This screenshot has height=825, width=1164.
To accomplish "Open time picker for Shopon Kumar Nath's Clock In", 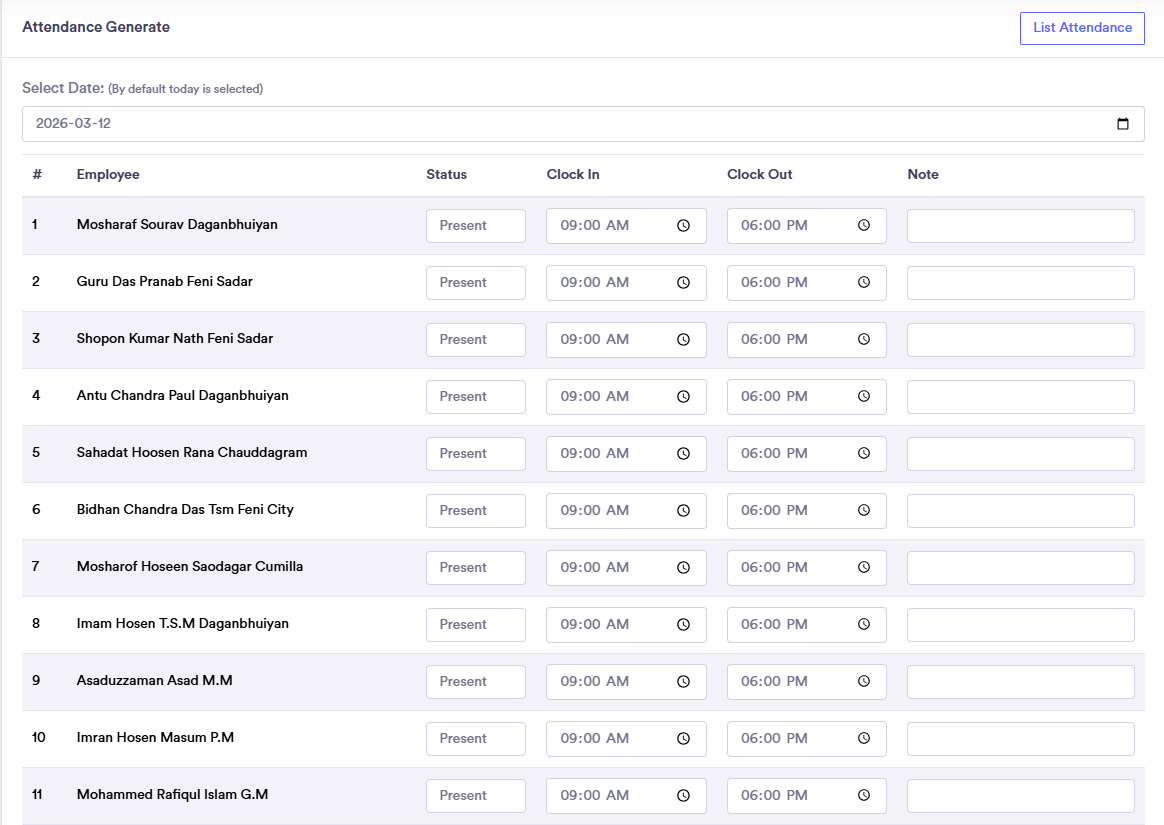I will point(683,340).
